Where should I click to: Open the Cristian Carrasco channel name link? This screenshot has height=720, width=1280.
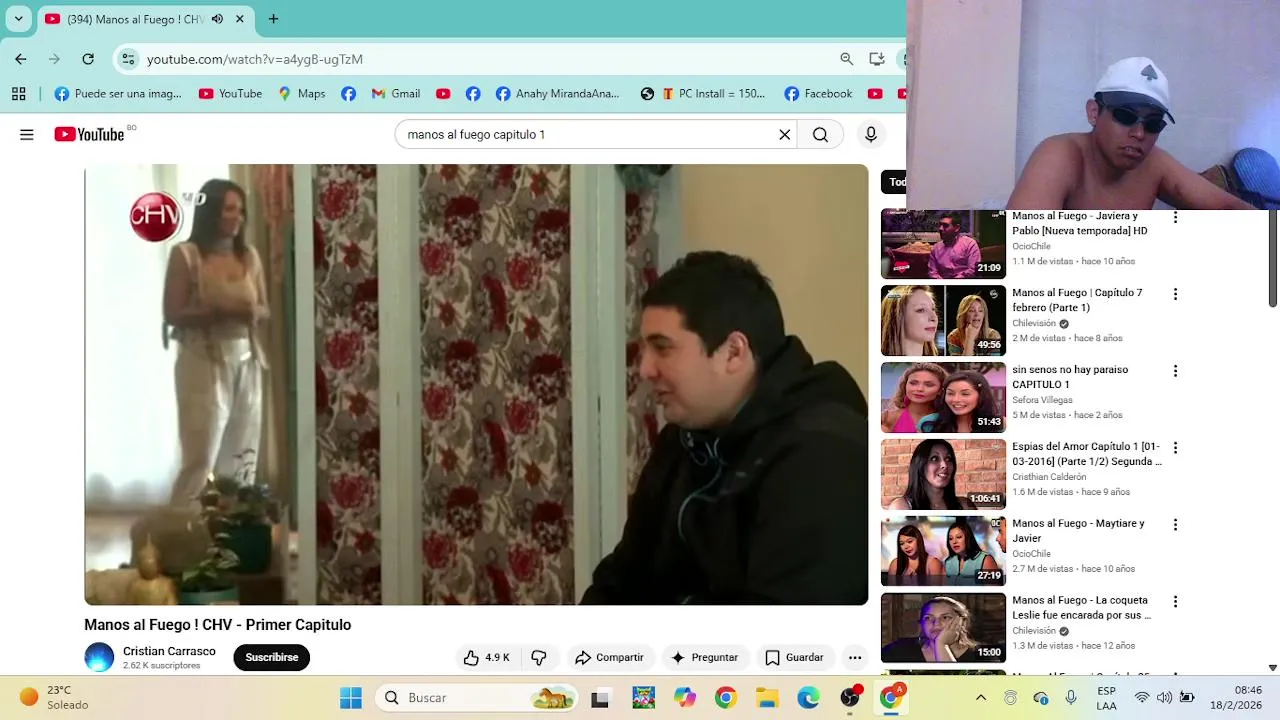(169, 651)
